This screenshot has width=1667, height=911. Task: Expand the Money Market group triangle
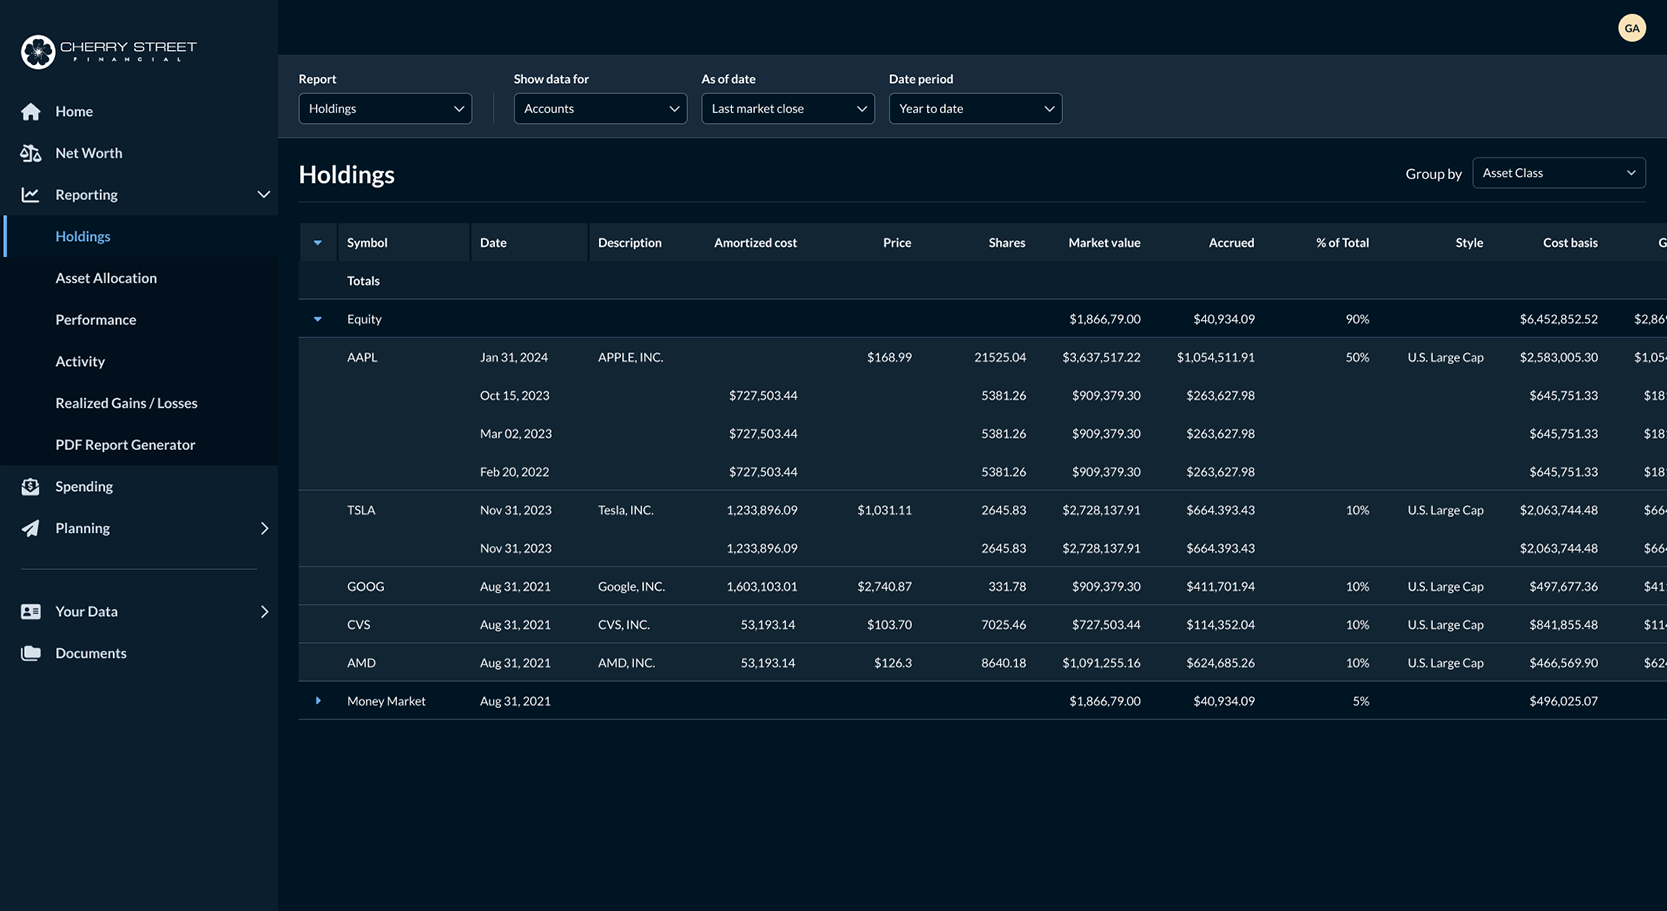tap(318, 701)
